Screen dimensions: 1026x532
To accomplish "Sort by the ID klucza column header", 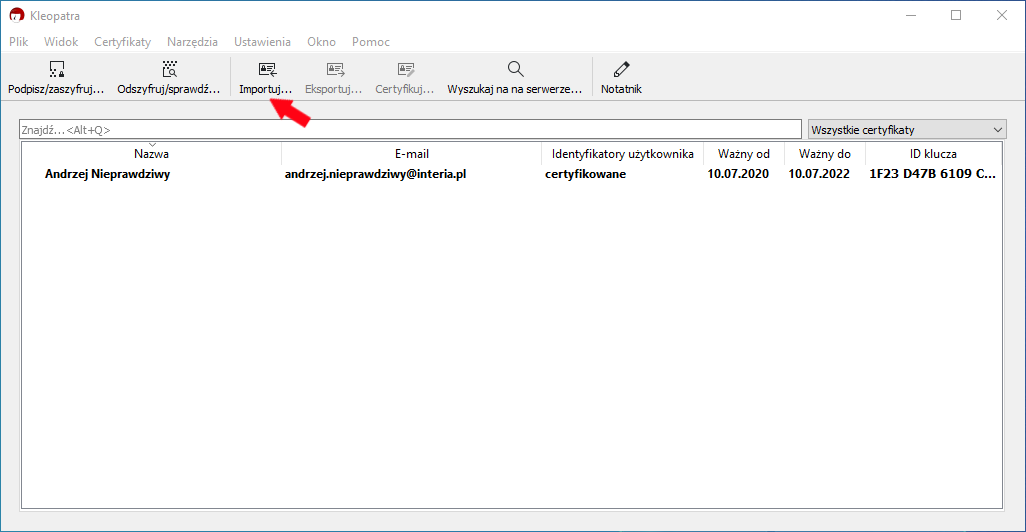I will coord(933,154).
